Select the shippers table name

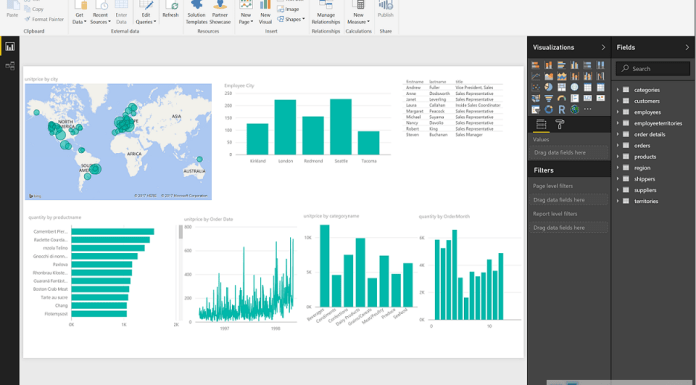(645, 179)
